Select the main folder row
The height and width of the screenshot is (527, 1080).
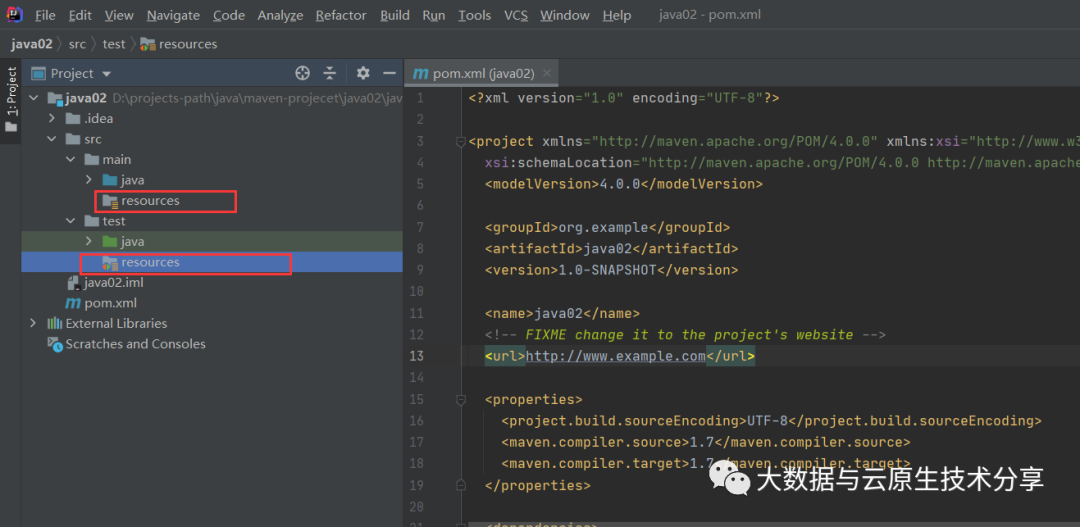pyautogui.click(x=212, y=160)
